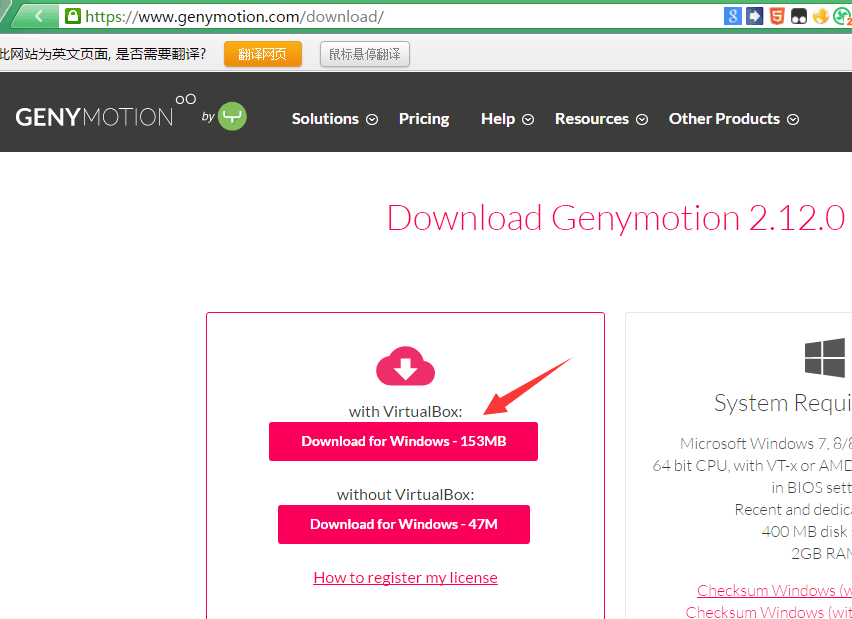The image size is (852, 619).
Task: Click the green pinwheel extension icon
Action: point(843,16)
